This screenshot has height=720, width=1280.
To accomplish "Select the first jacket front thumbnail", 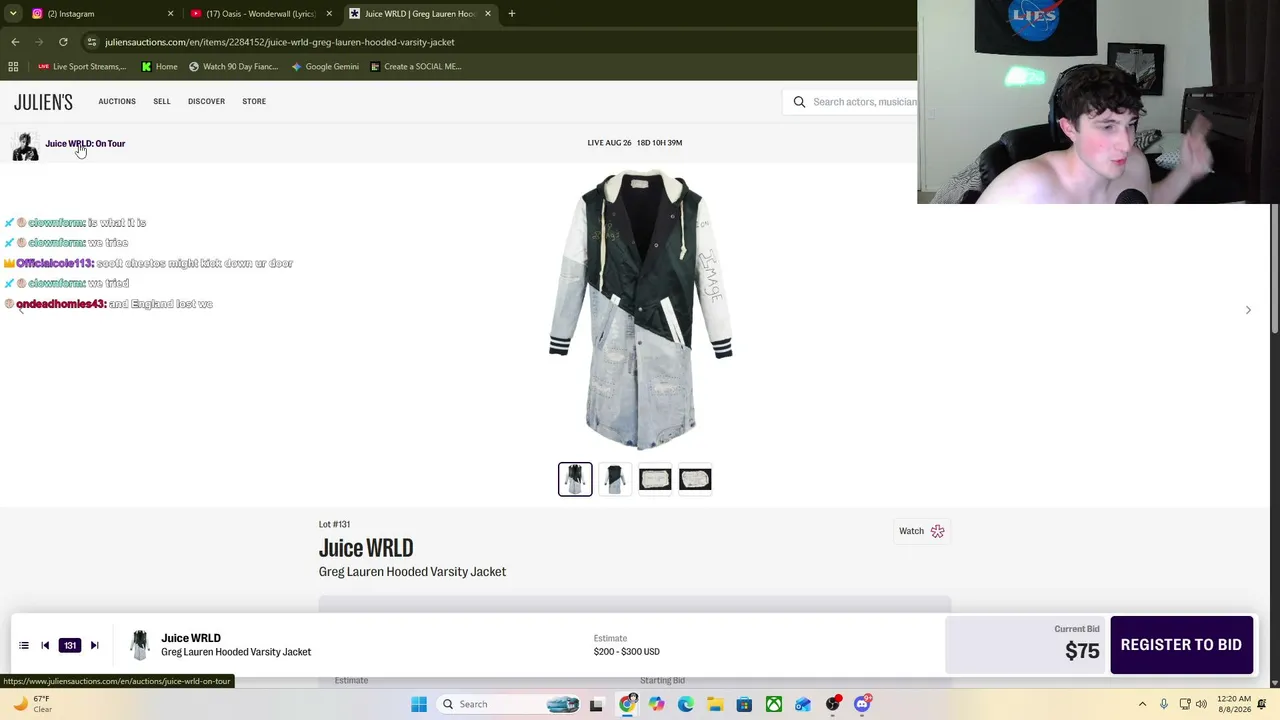I will (575, 480).
